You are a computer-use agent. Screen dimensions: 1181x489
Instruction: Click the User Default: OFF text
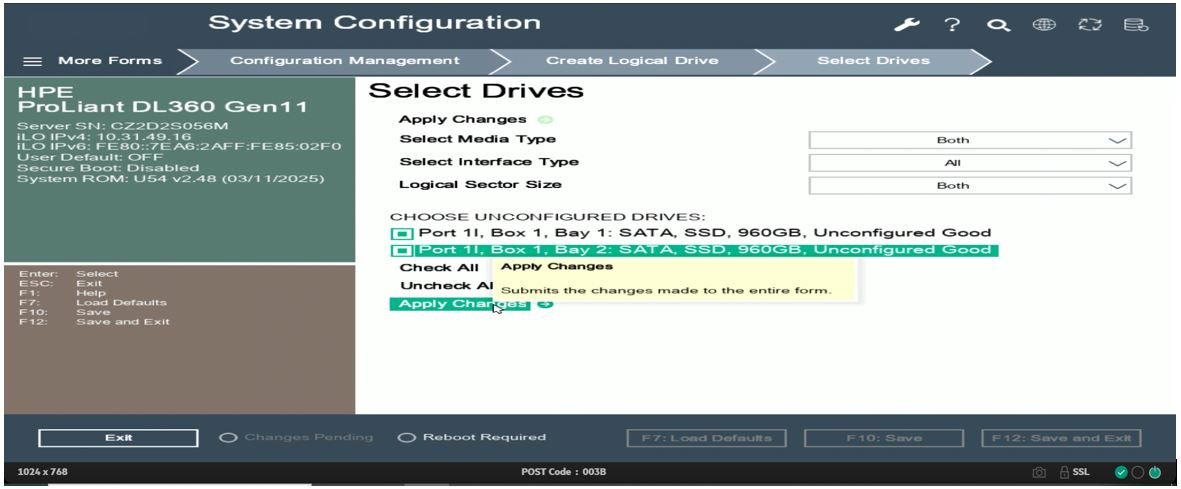tap(90, 157)
